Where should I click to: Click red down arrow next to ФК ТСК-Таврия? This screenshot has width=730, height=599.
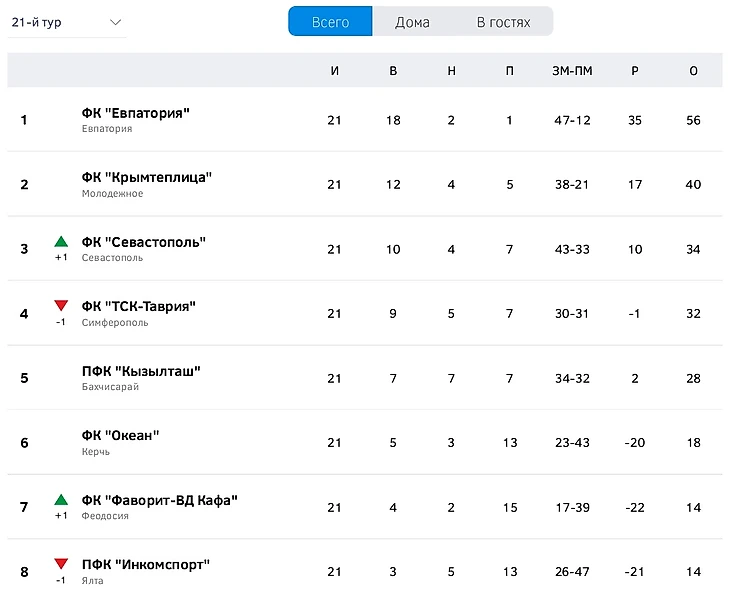(61, 305)
